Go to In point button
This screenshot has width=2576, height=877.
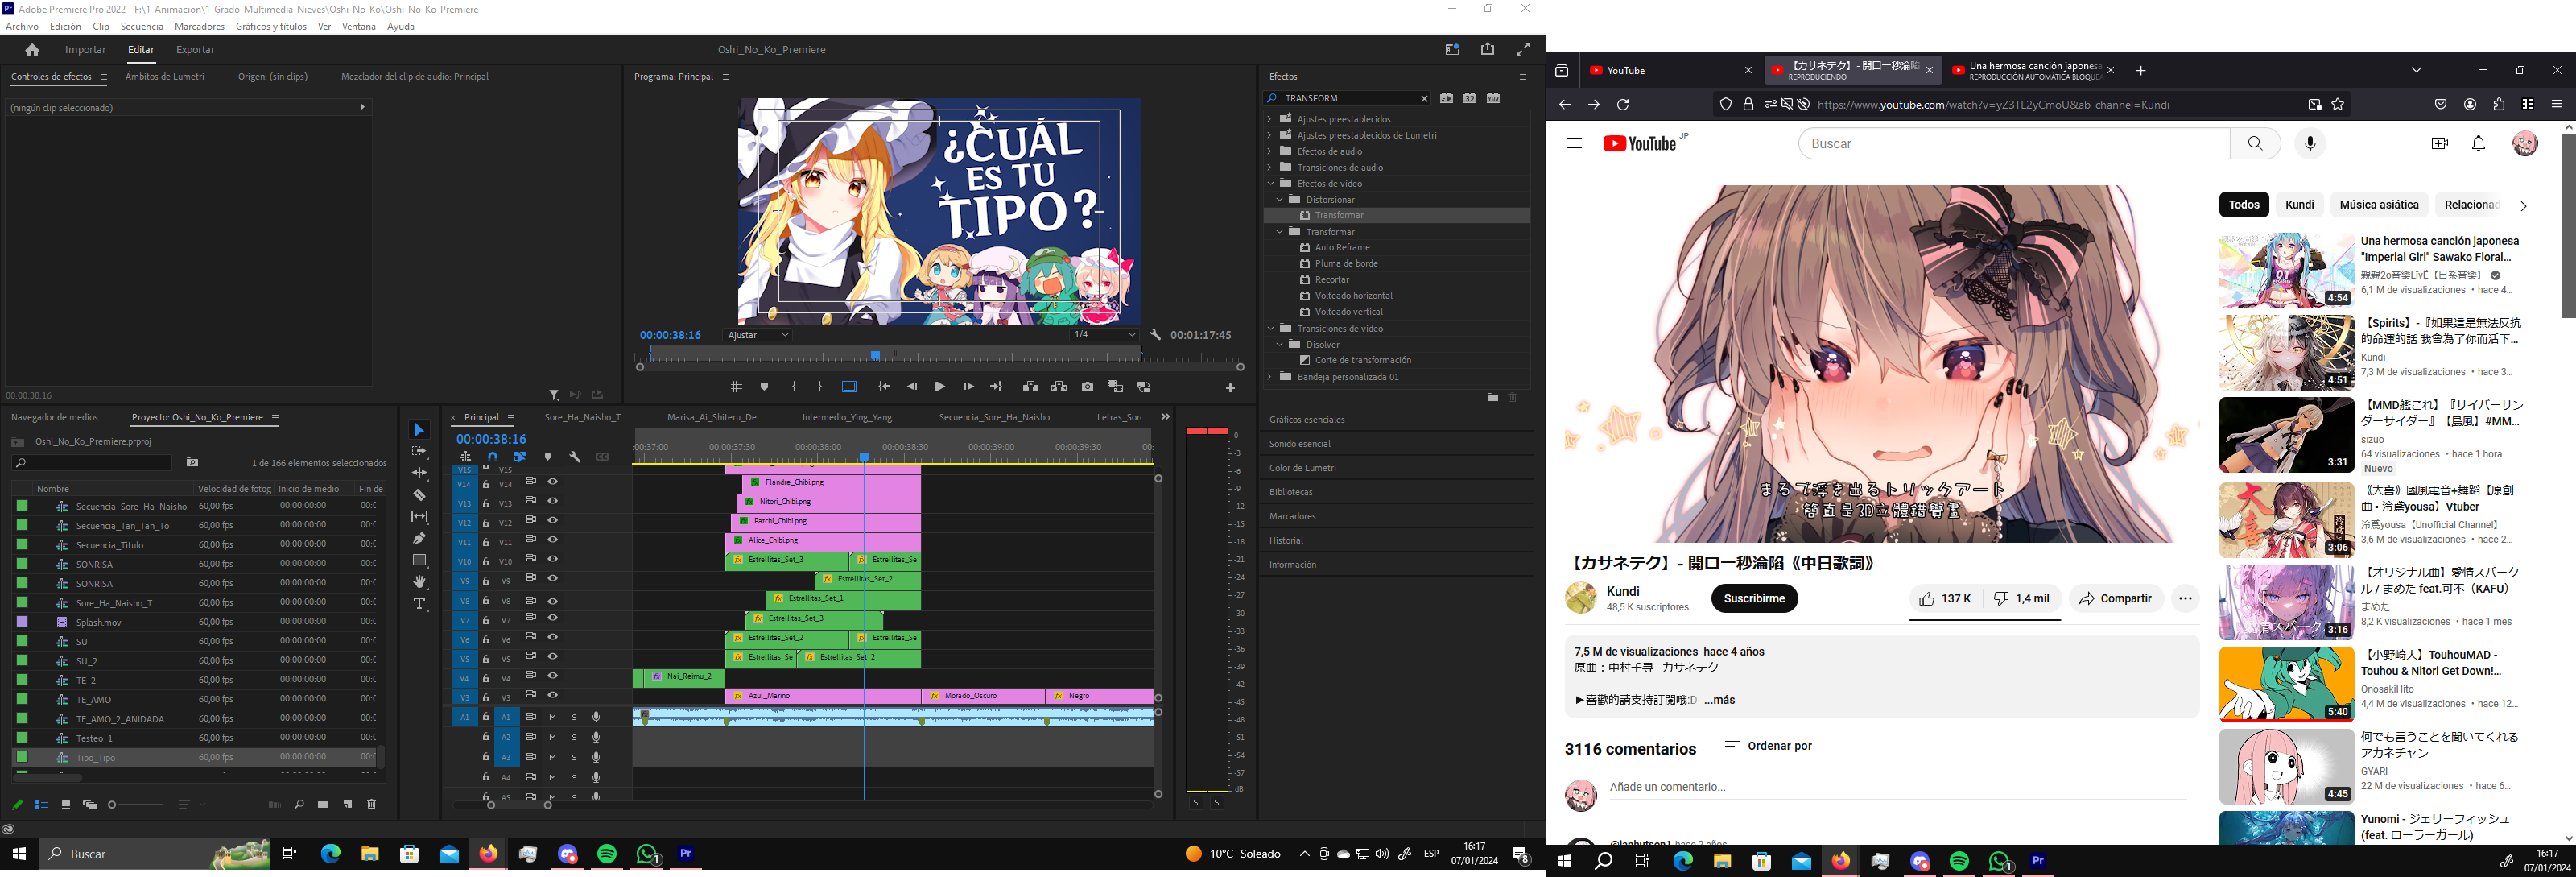click(884, 387)
